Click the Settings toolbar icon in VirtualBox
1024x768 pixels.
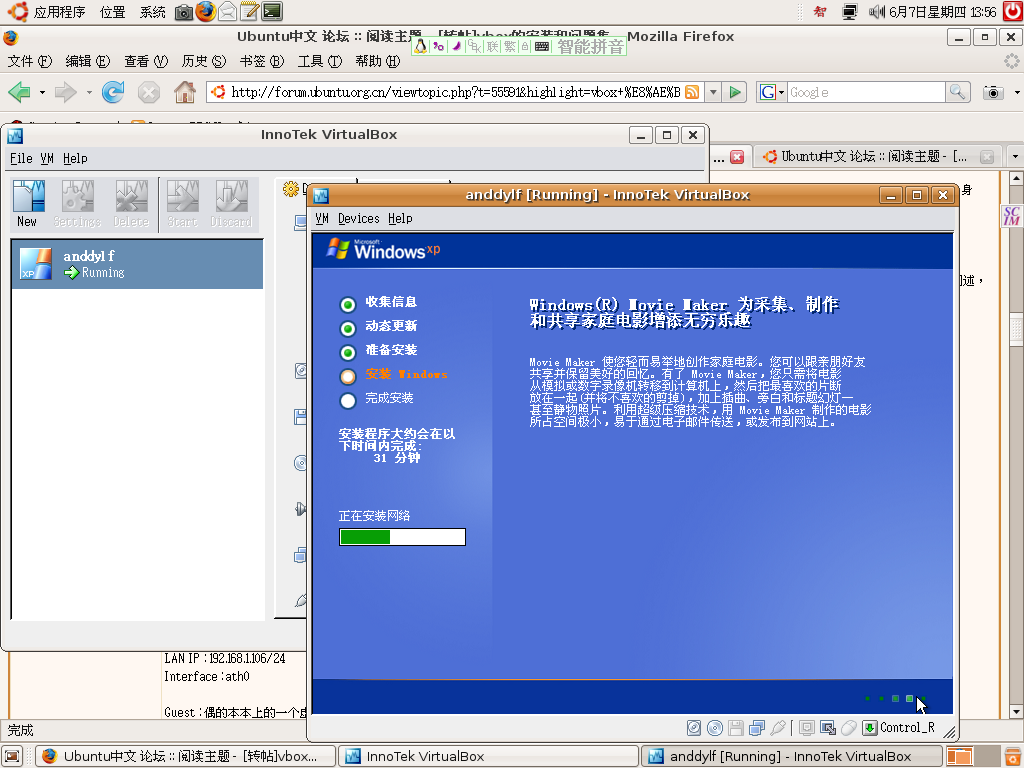[x=77, y=204]
